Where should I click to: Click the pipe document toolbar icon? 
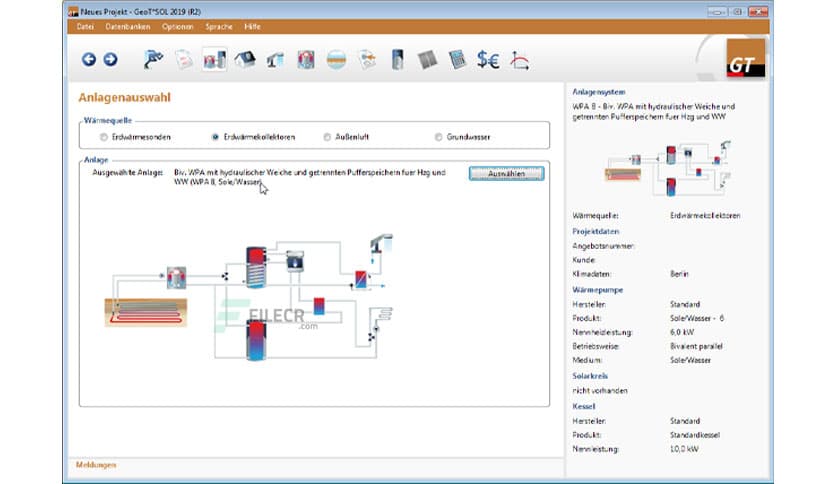tap(367, 60)
